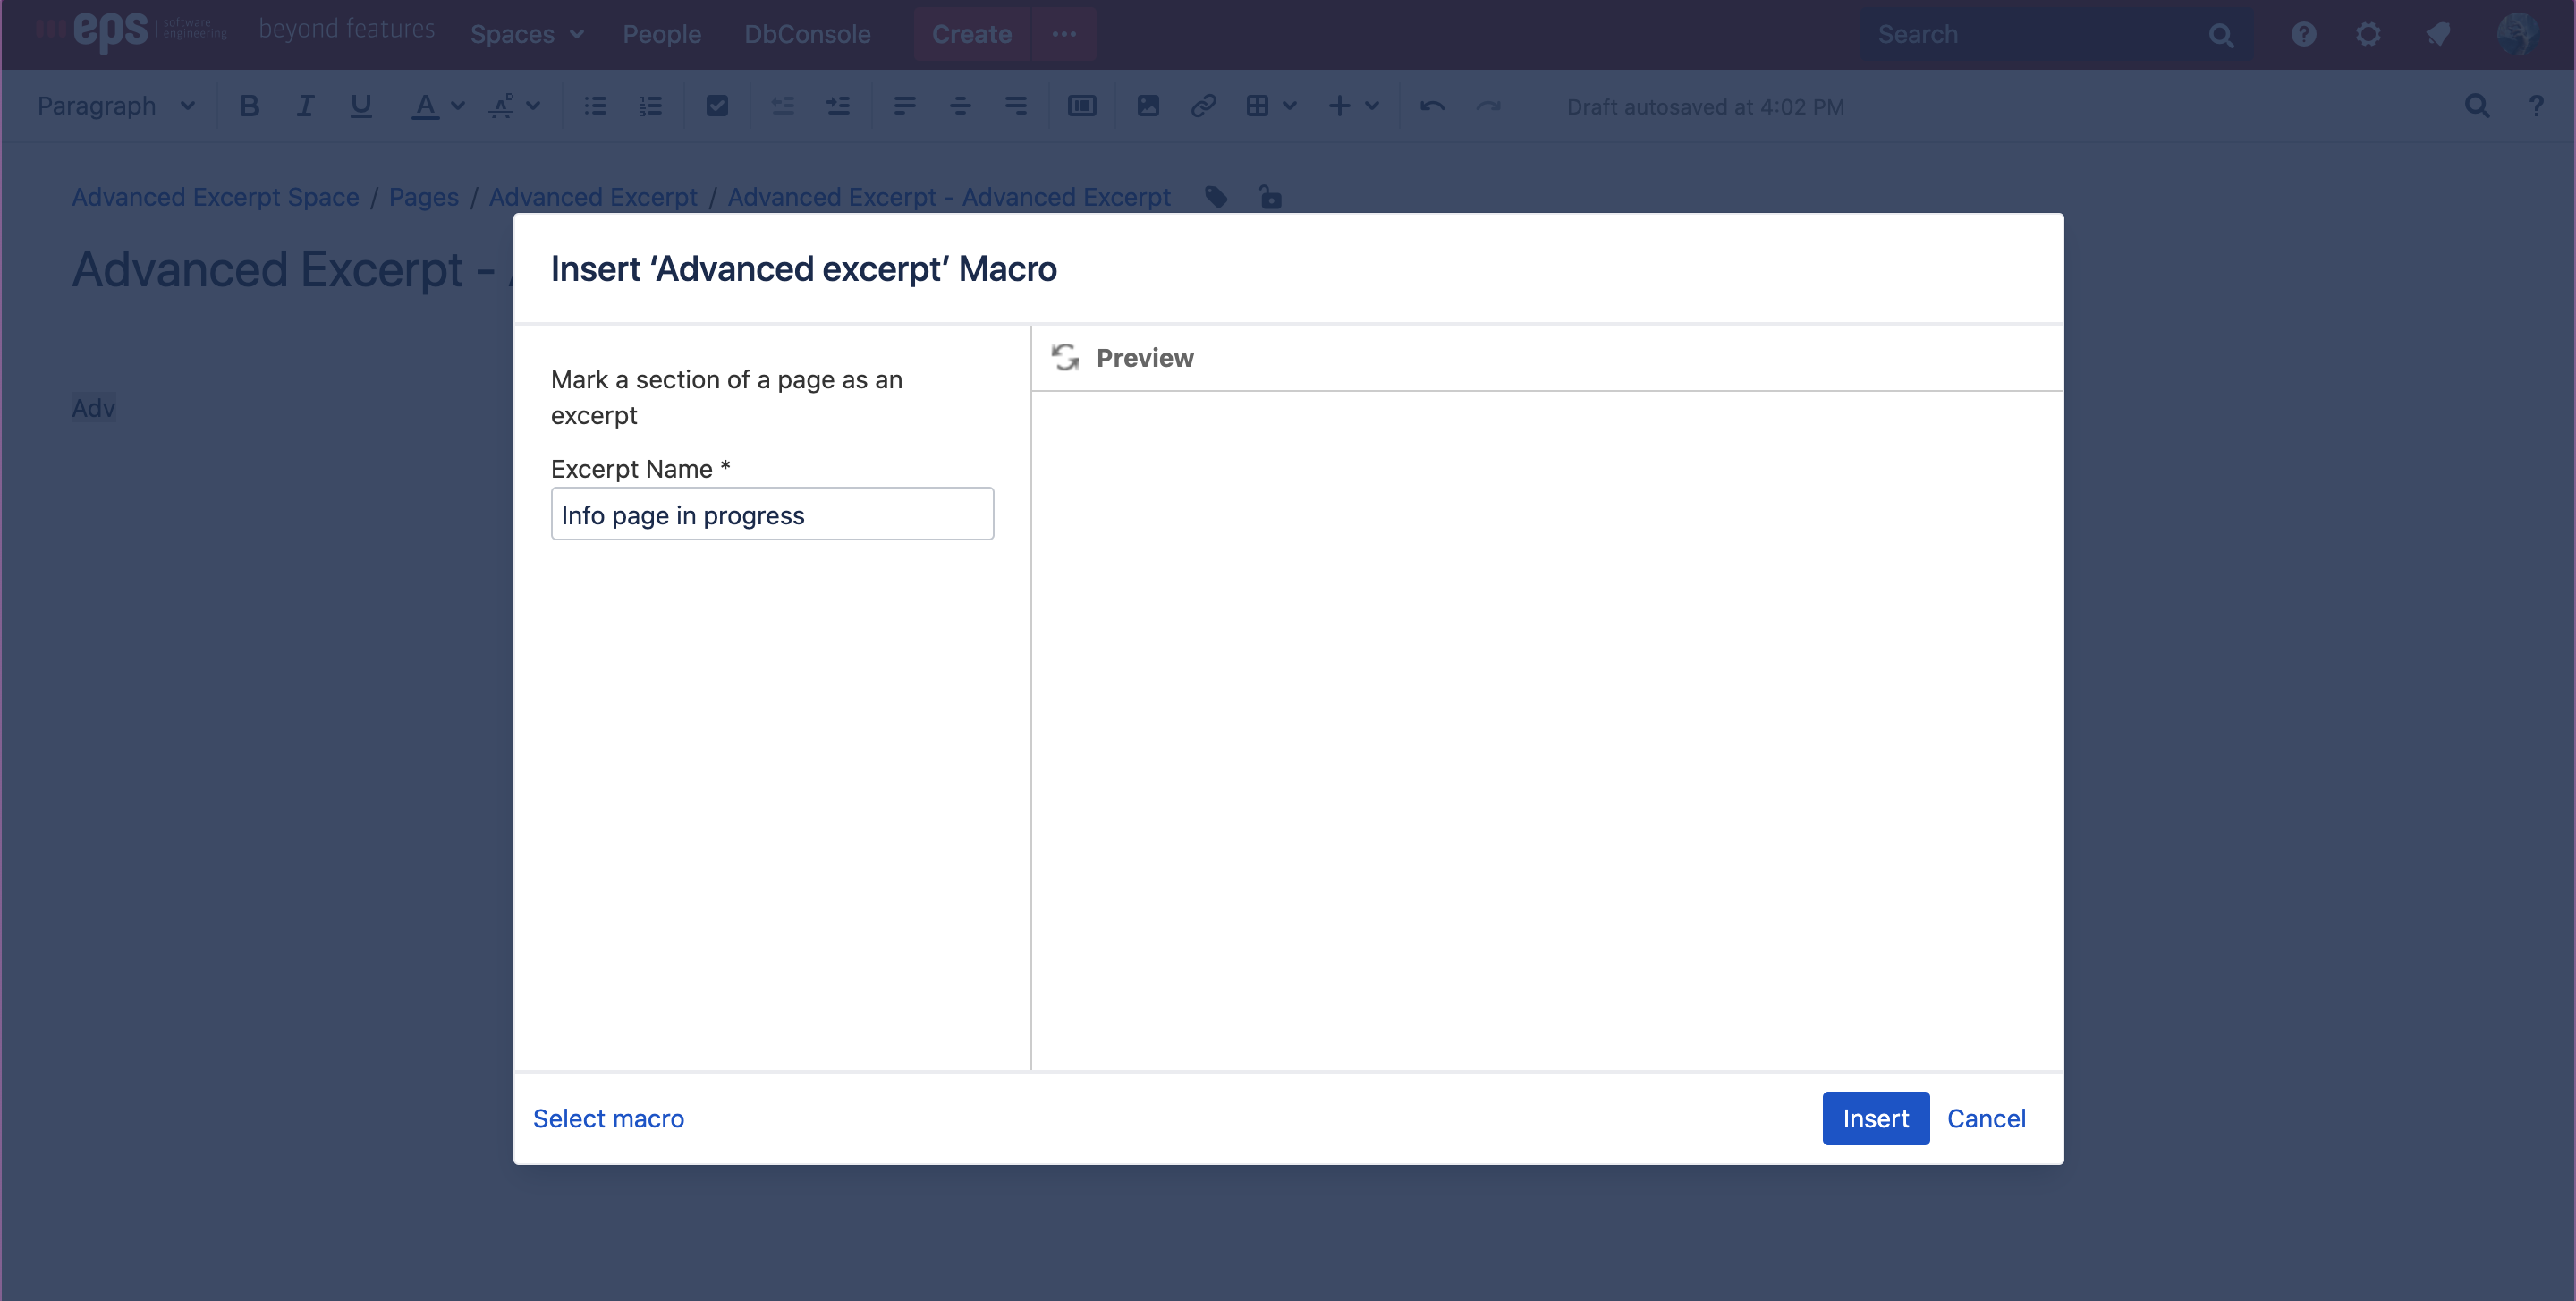Insert a task list checkbox
Screen dimensions: 2576x1301
716,106
